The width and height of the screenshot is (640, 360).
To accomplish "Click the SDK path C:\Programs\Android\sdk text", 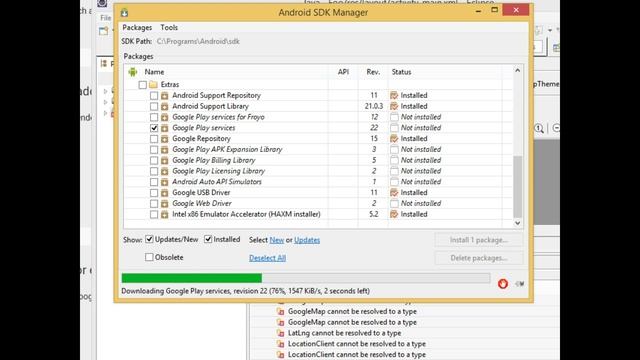I will pyautogui.click(x=198, y=41).
